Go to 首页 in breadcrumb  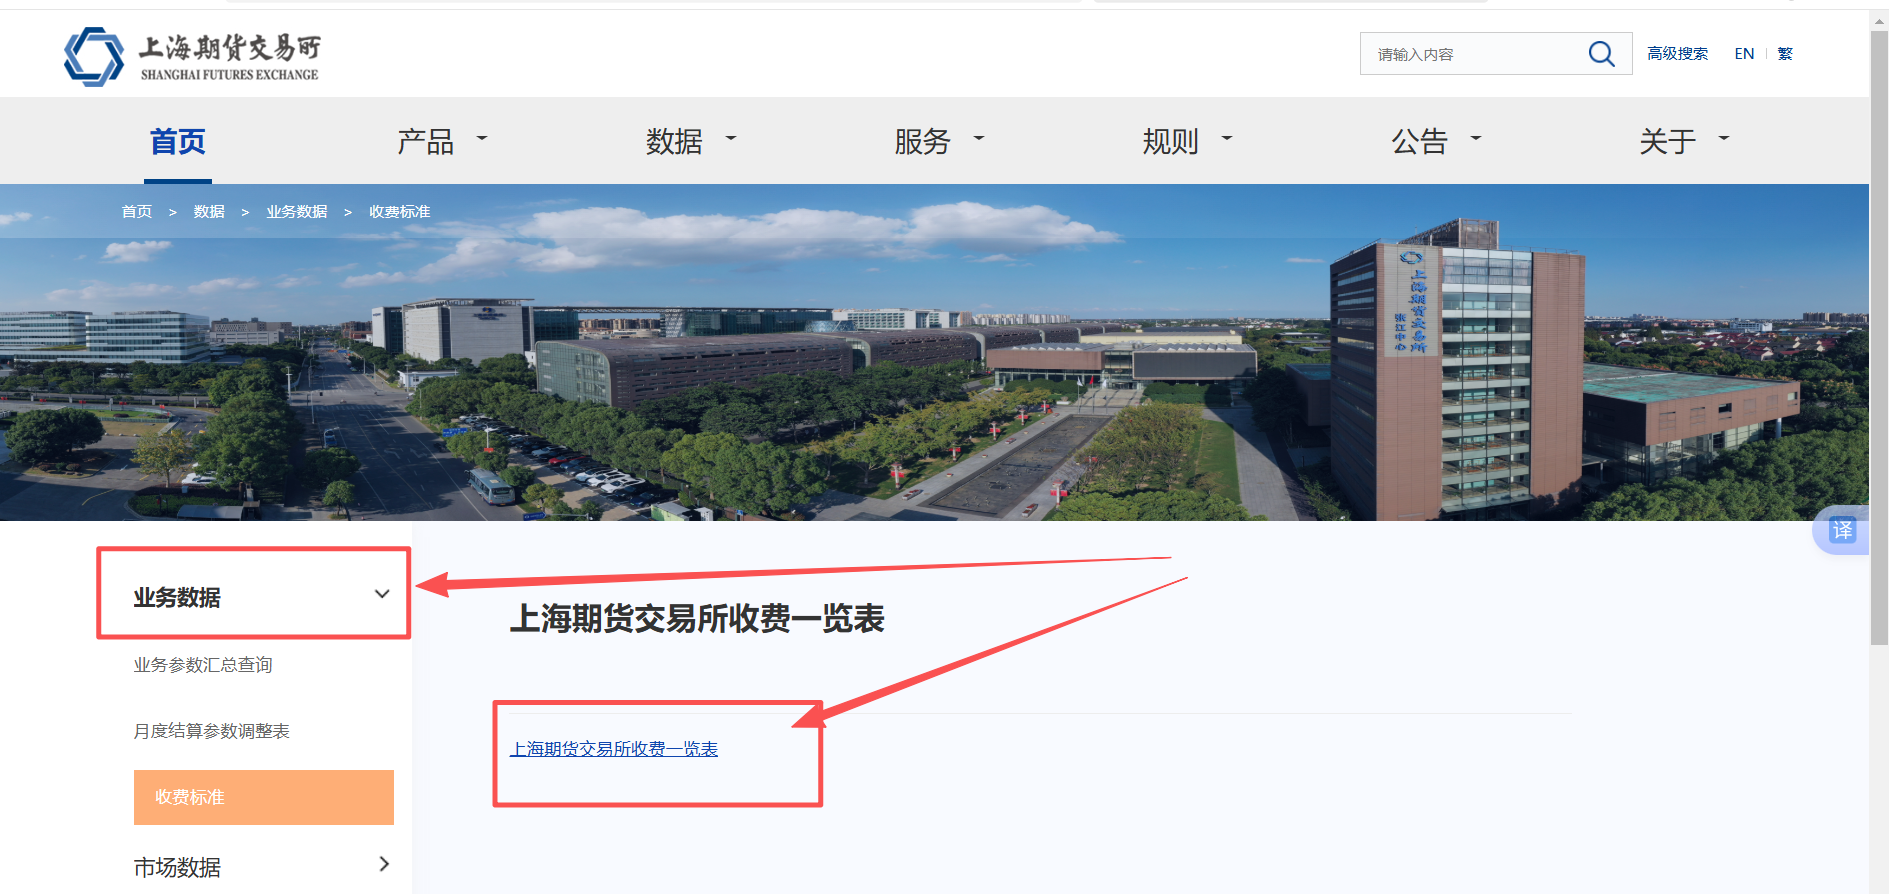click(x=137, y=212)
